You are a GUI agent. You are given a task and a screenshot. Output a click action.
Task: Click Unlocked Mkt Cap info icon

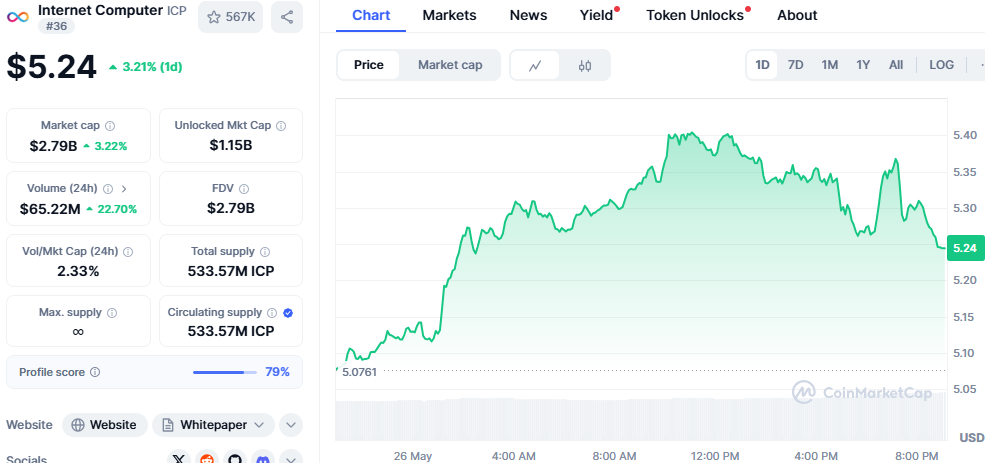tap(281, 126)
